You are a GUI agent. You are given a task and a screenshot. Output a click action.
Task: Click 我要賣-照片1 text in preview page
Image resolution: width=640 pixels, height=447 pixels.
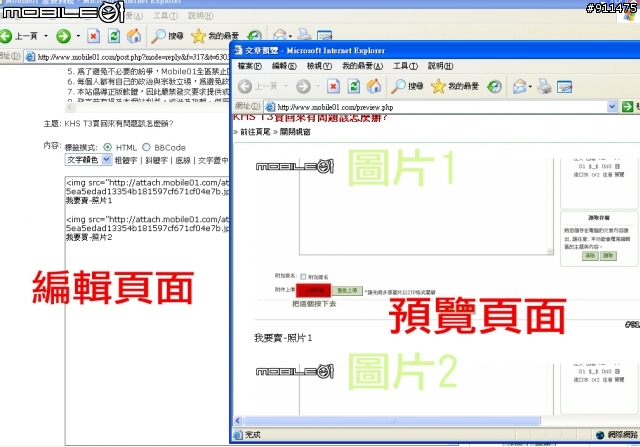283,338
